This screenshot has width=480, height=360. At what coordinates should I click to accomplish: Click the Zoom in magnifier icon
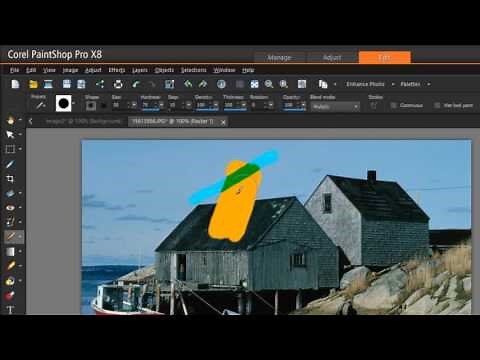click(x=284, y=84)
